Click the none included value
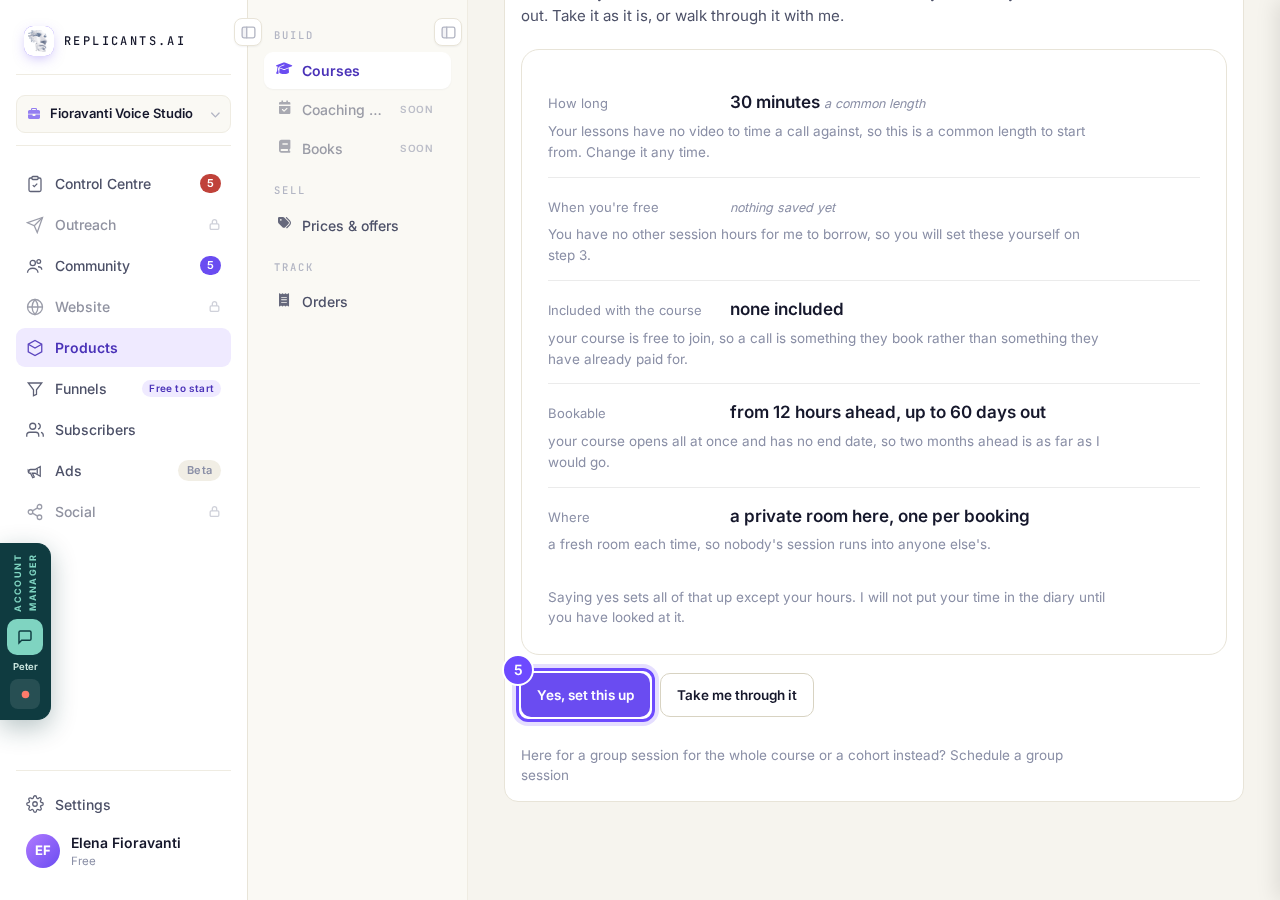 pos(787,309)
